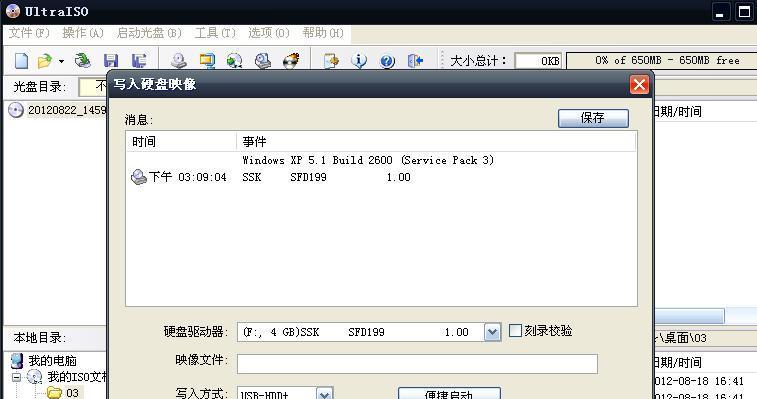The image size is (757, 399).
Task: Enable the 刻录校验 checkbox
Action: click(x=516, y=330)
